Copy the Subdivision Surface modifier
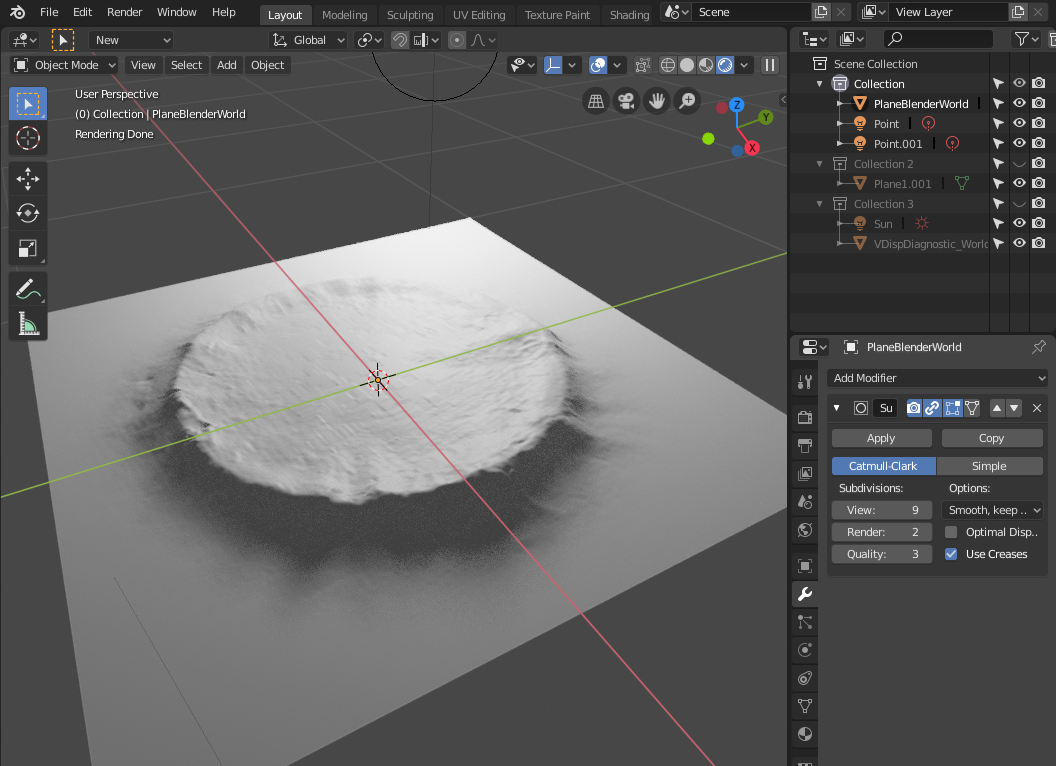Screen dimensions: 1056x766 (992, 437)
